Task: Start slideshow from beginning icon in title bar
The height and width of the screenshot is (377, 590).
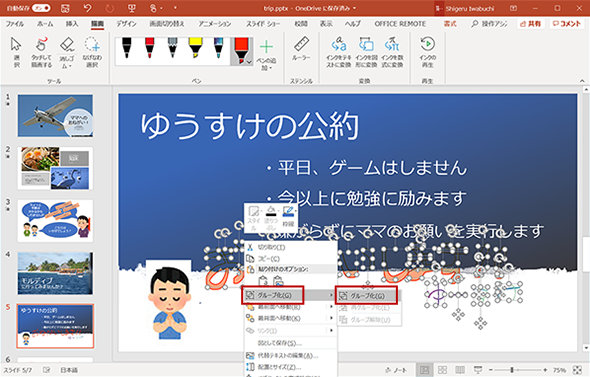Action: point(131,8)
